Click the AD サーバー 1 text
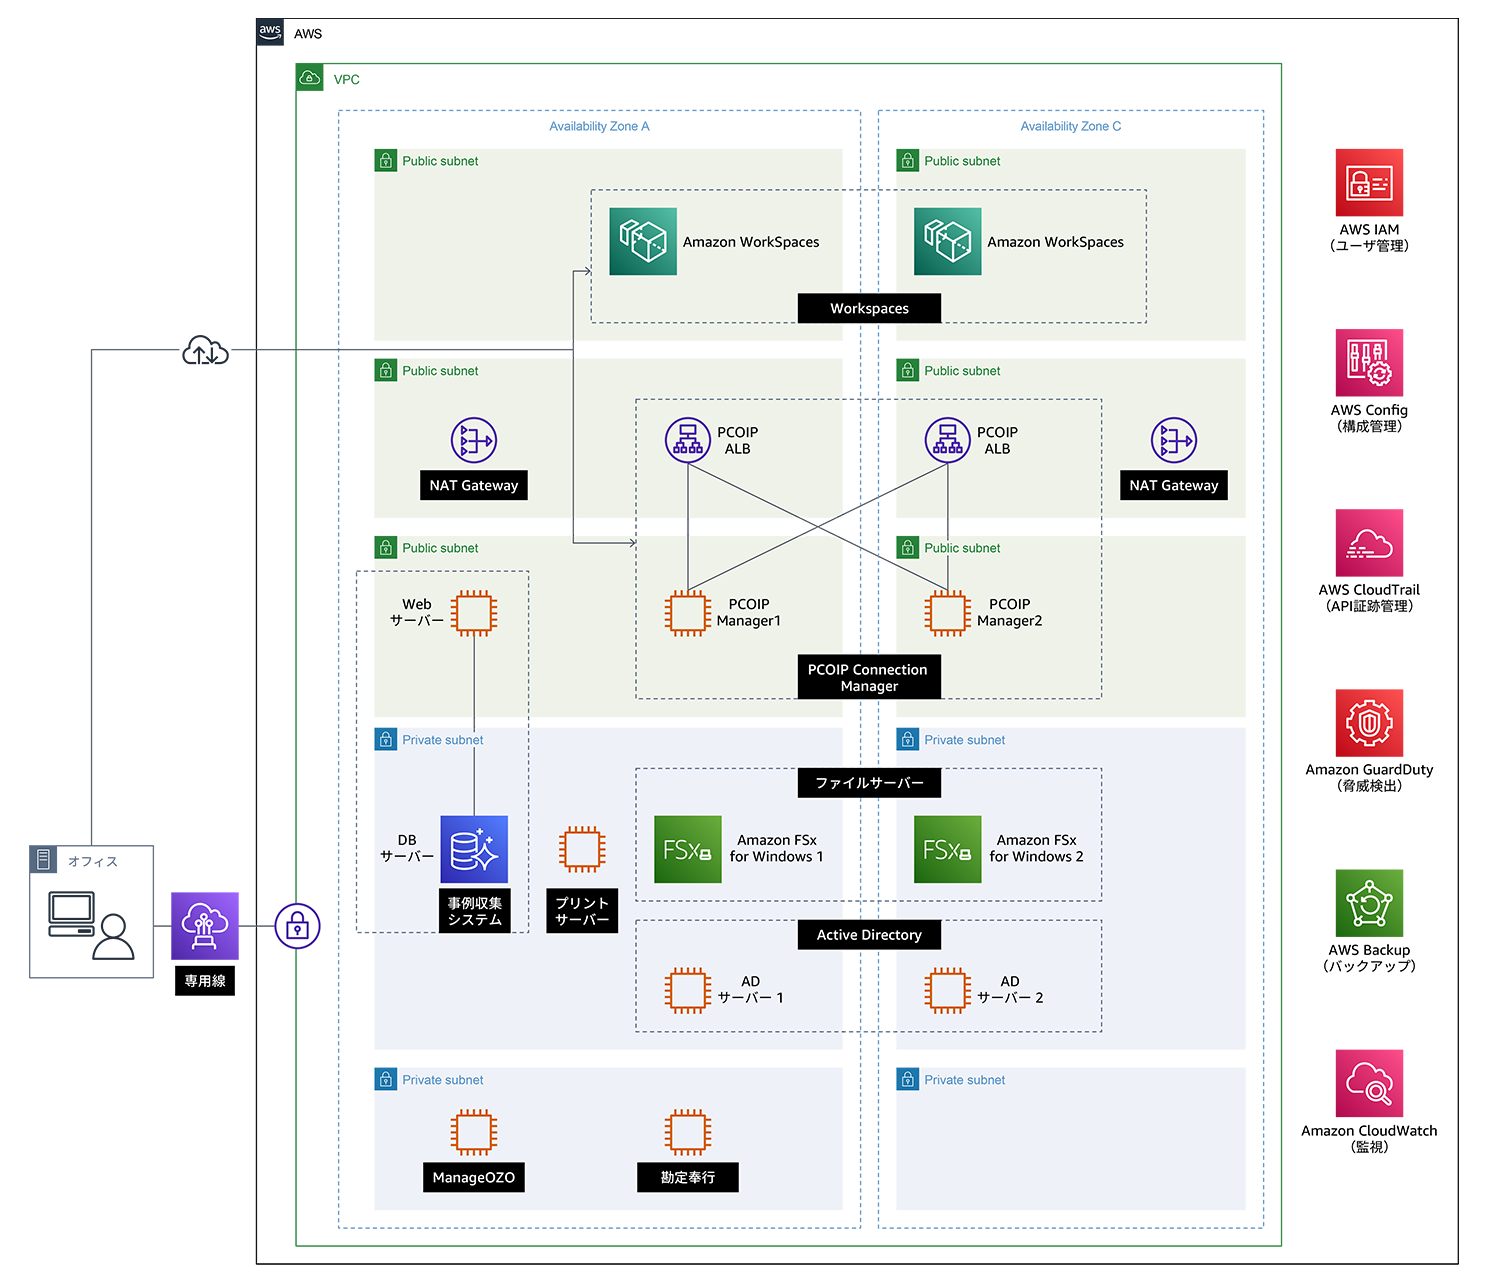Screen dimensions: 1488x1284 click(751, 989)
